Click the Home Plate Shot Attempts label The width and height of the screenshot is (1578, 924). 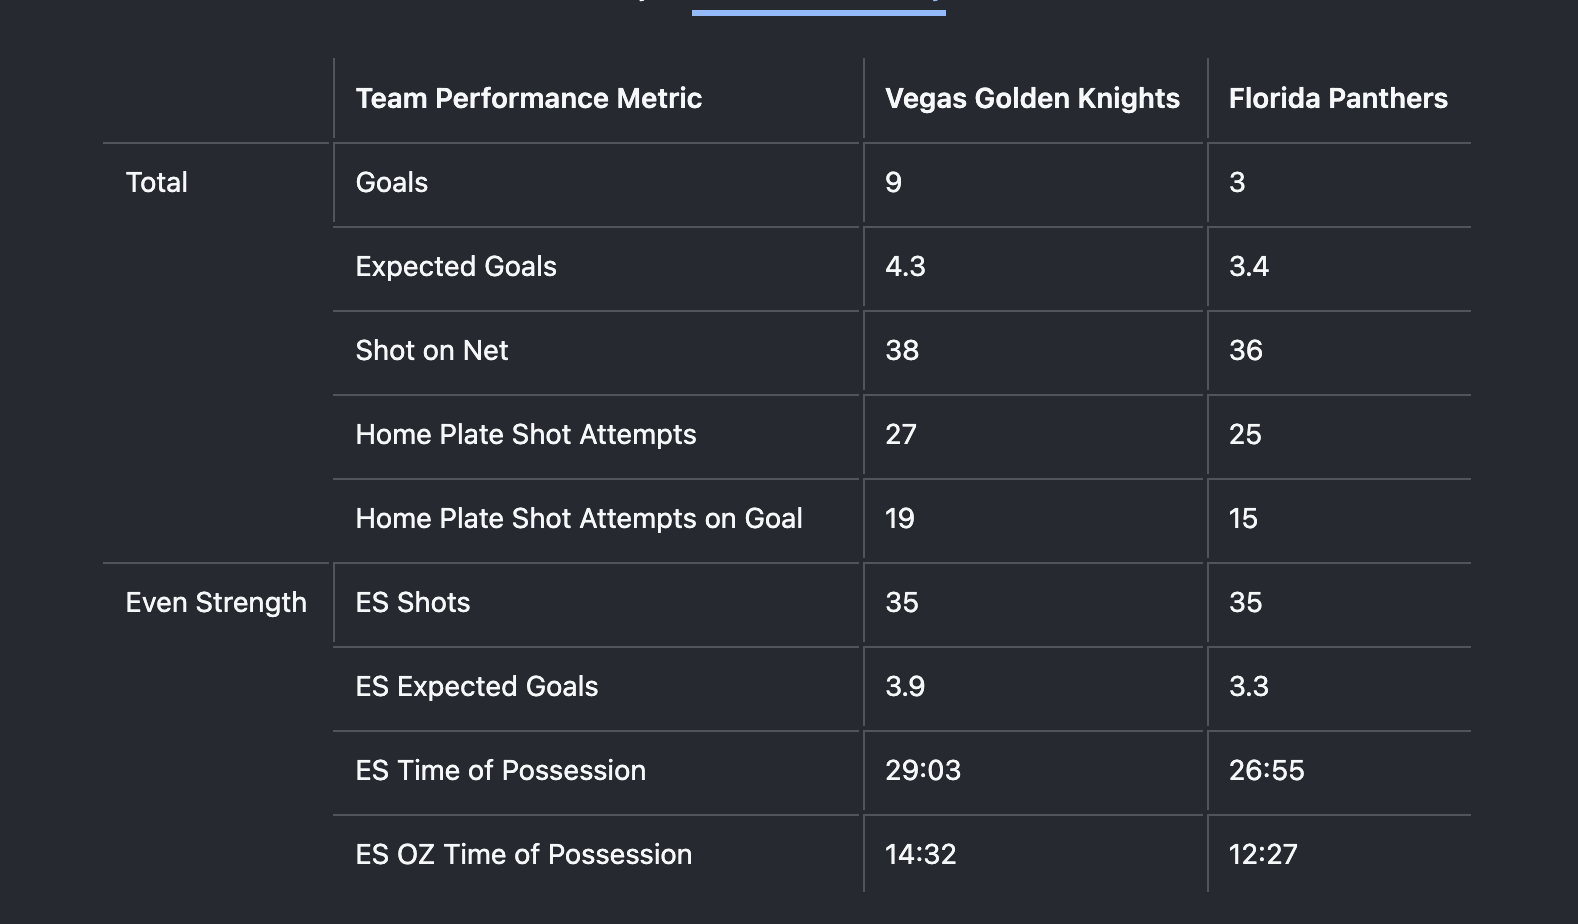[x=526, y=434]
